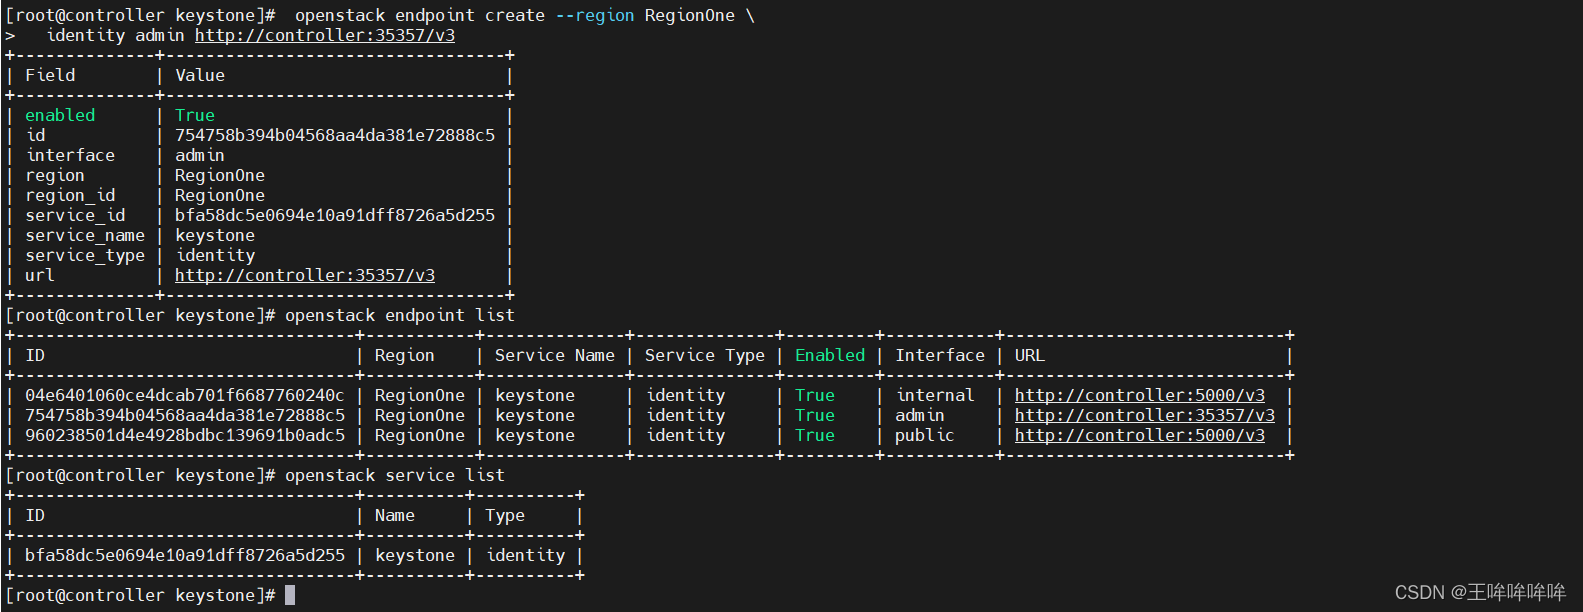Click the 'openstack endpoint list' command text

(400, 315)
